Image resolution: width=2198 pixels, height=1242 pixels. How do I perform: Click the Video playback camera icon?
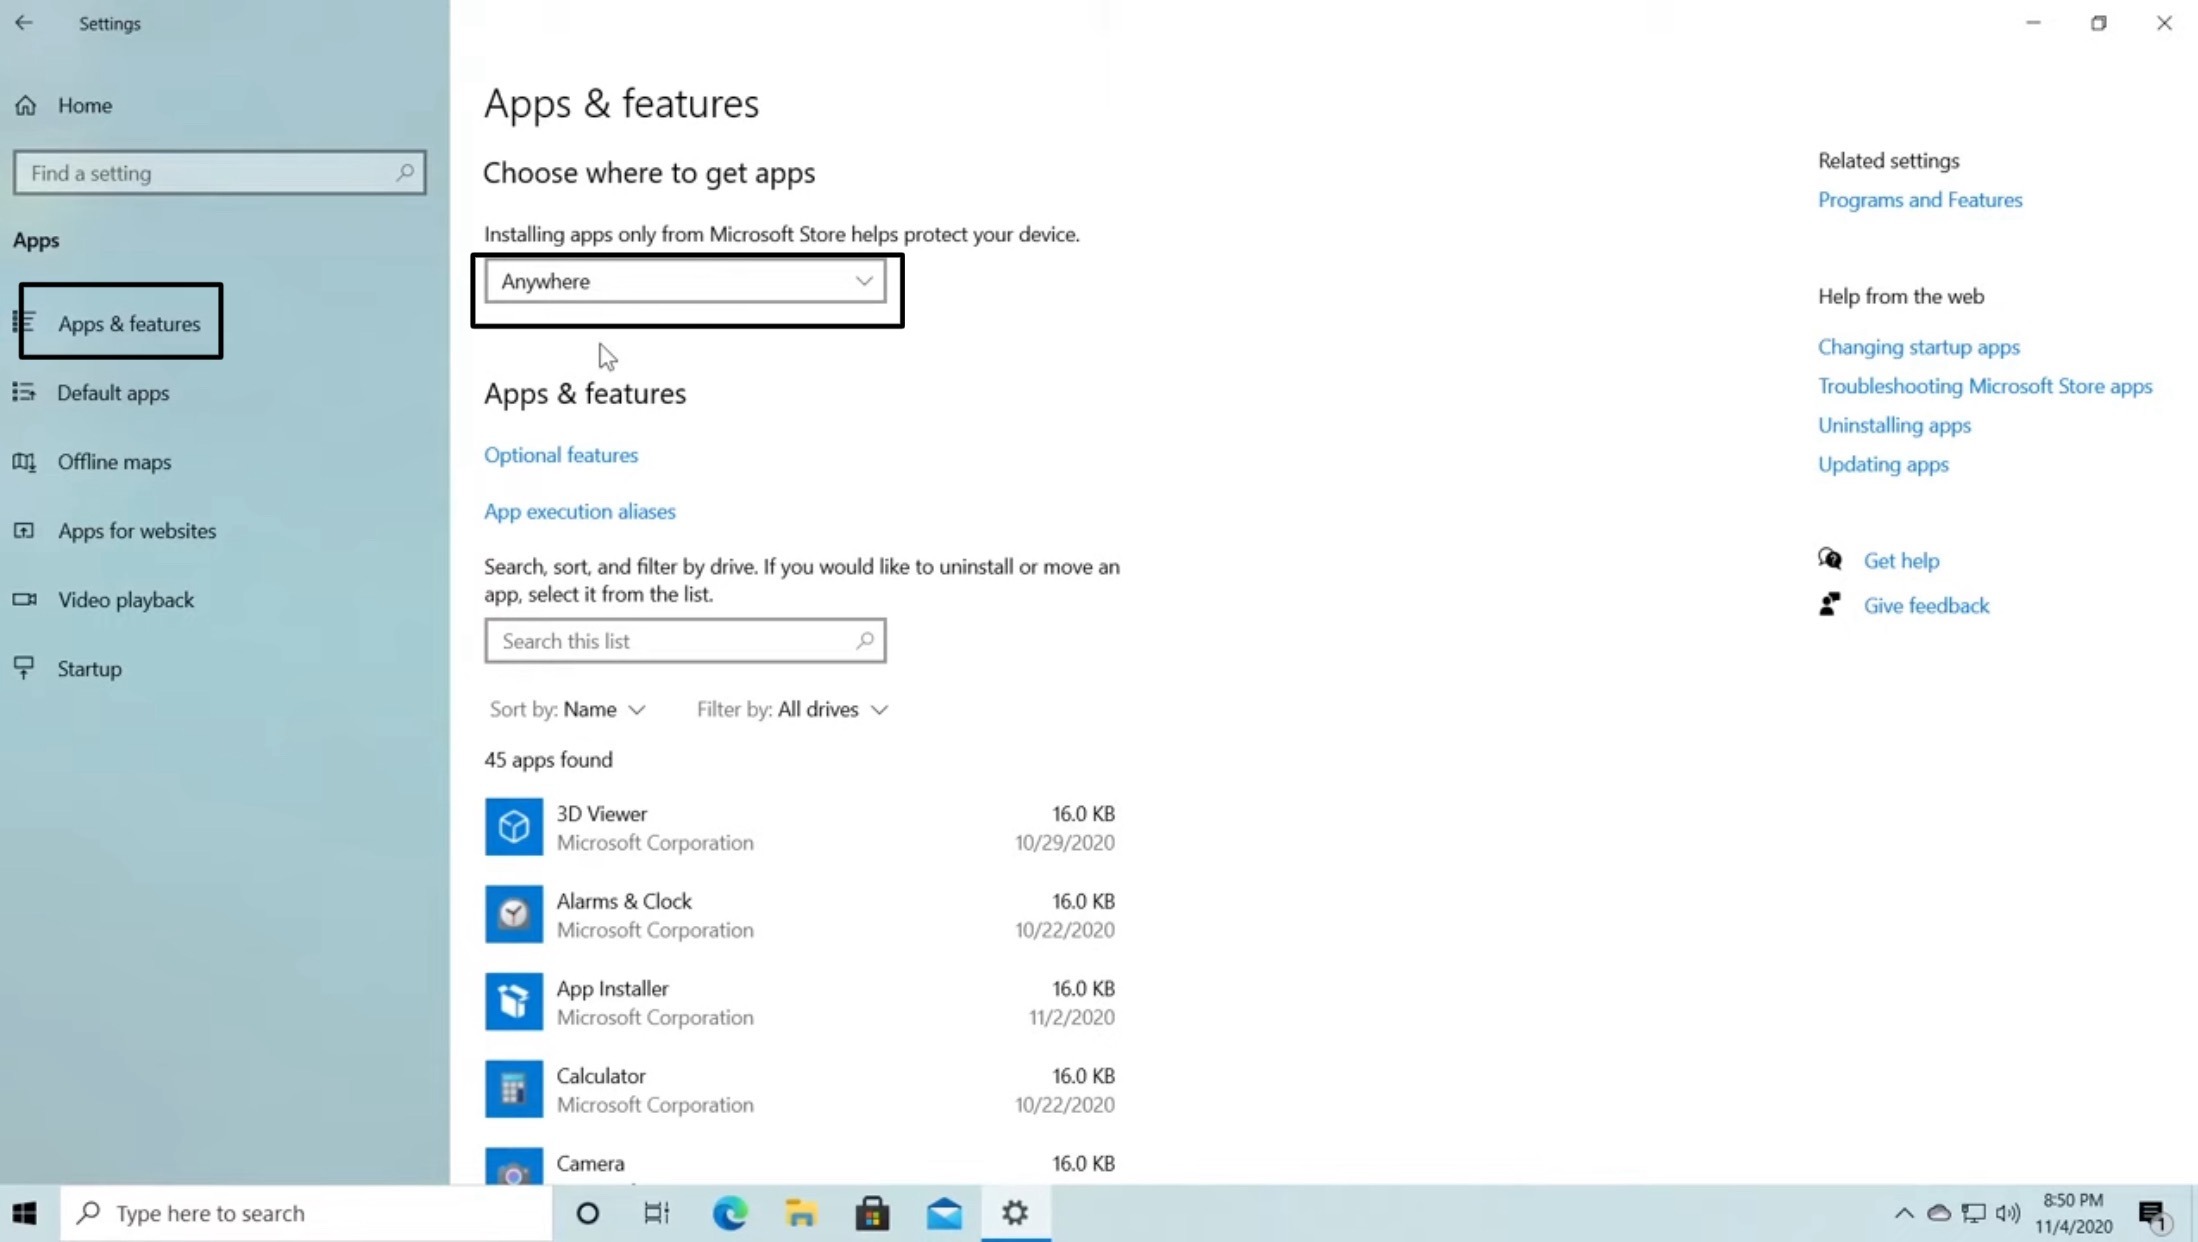(24, 599)
